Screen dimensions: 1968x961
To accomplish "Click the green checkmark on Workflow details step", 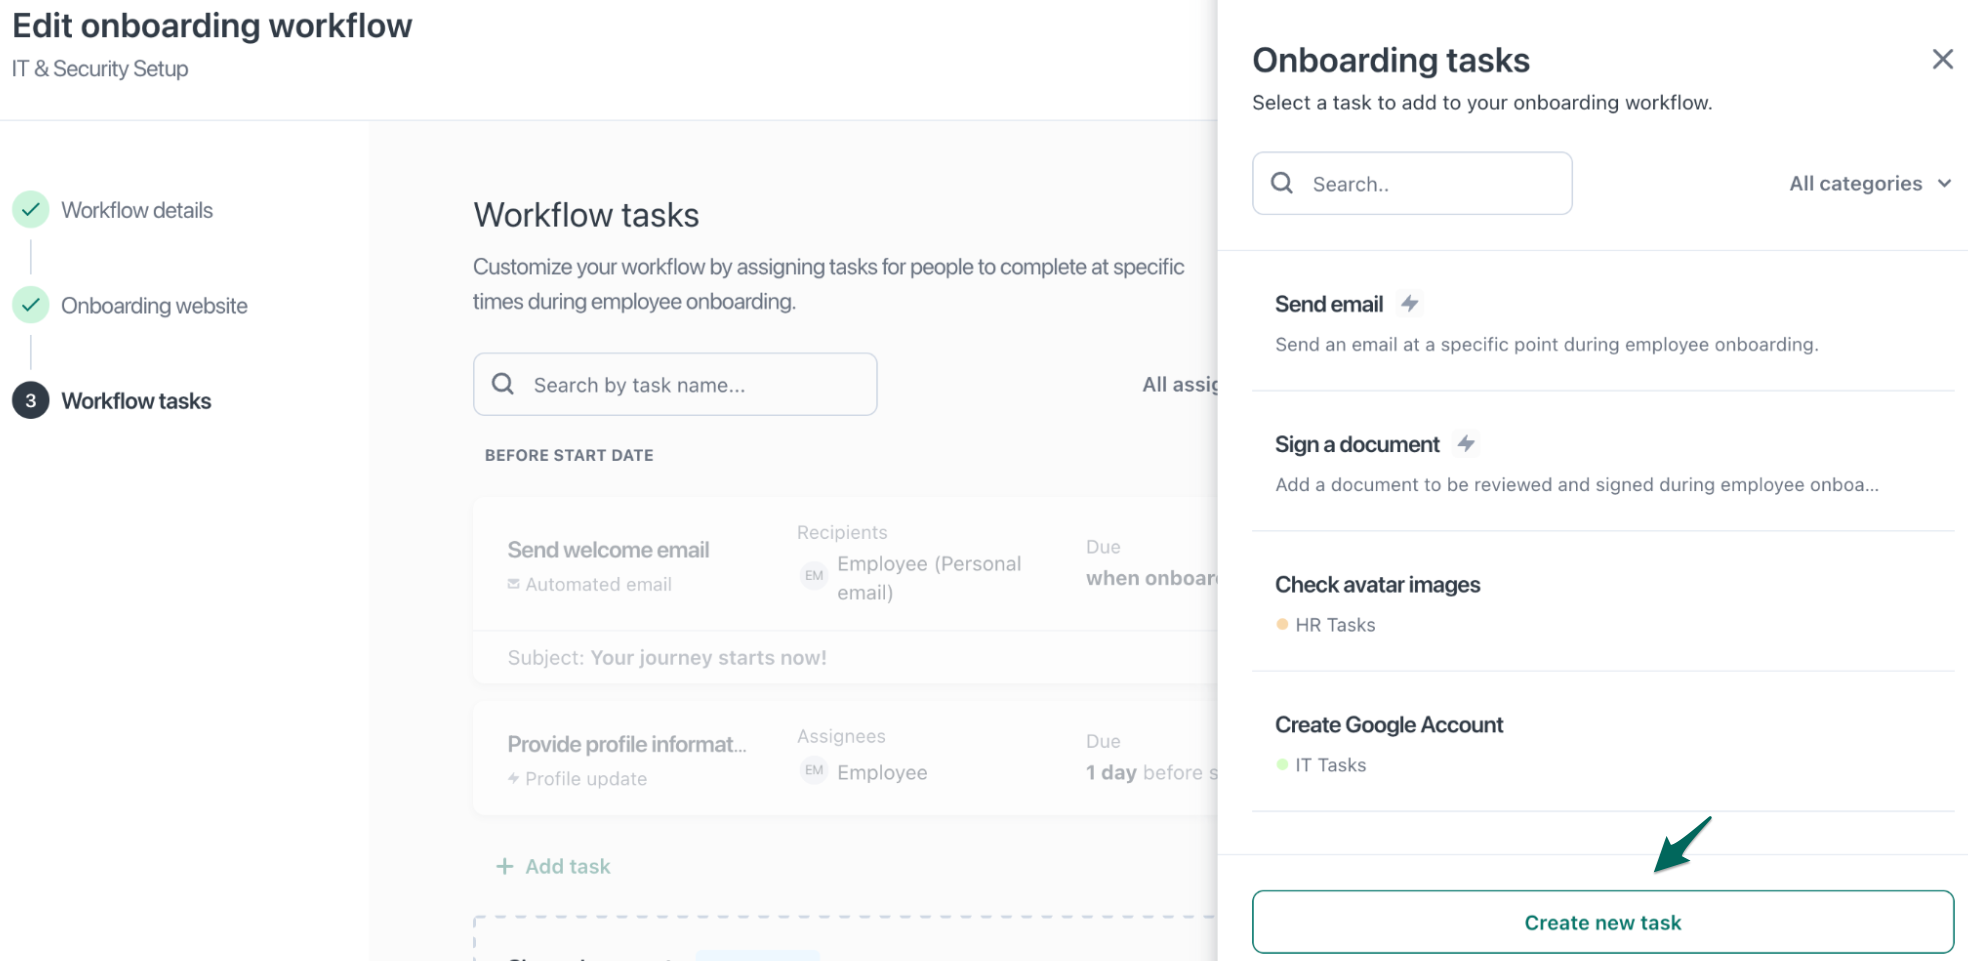I will [x=31, y=209].
